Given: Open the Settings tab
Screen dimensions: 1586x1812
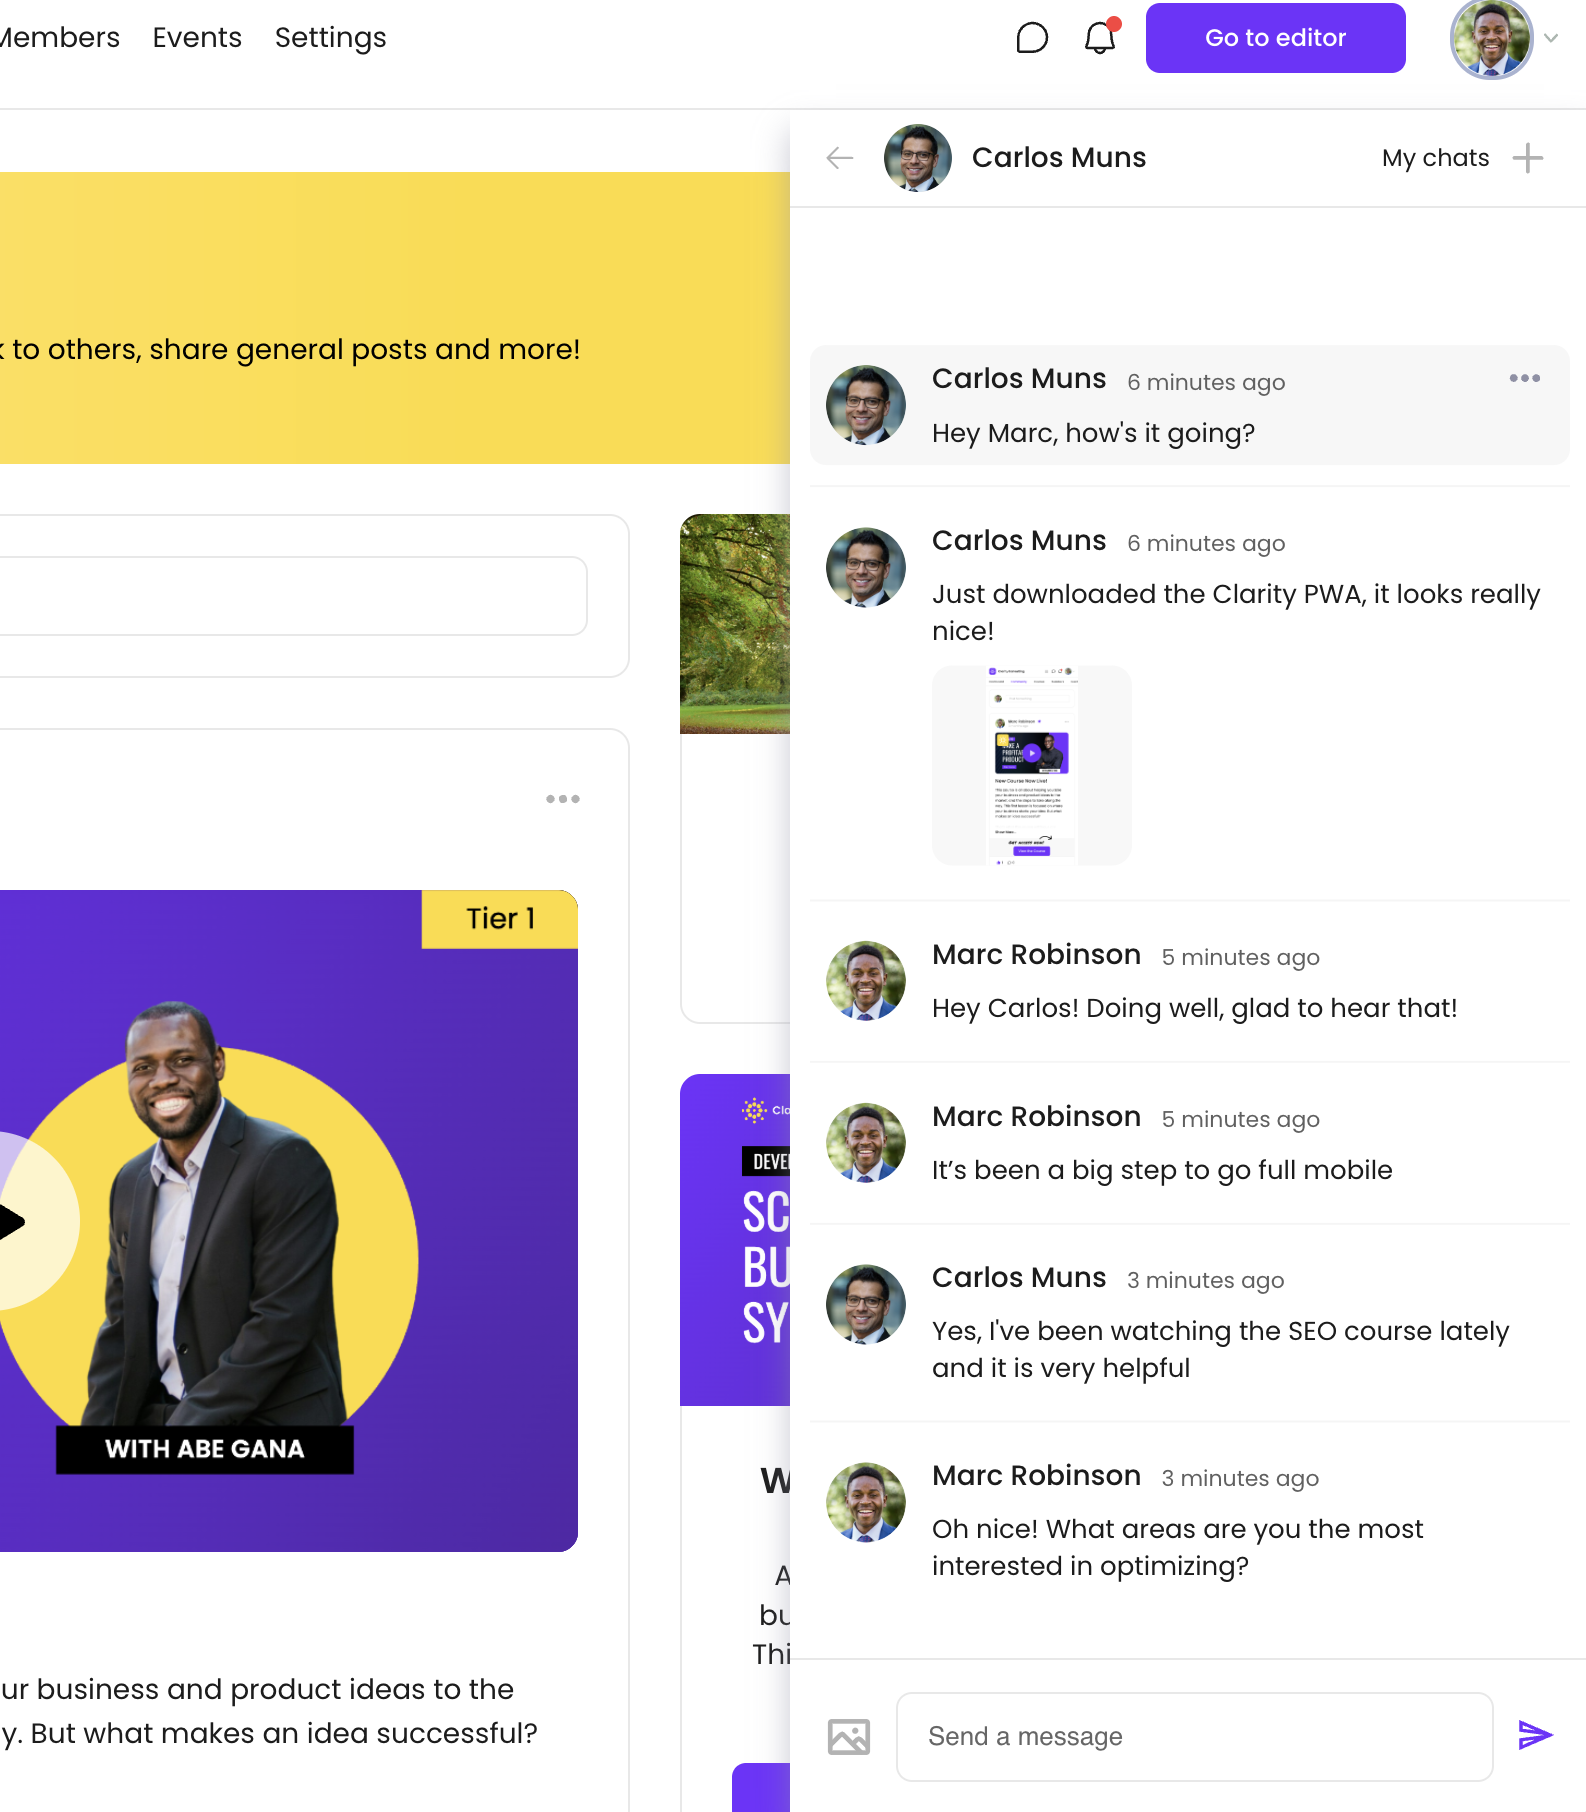Looking at the screenshot, I should coord(330,38).
